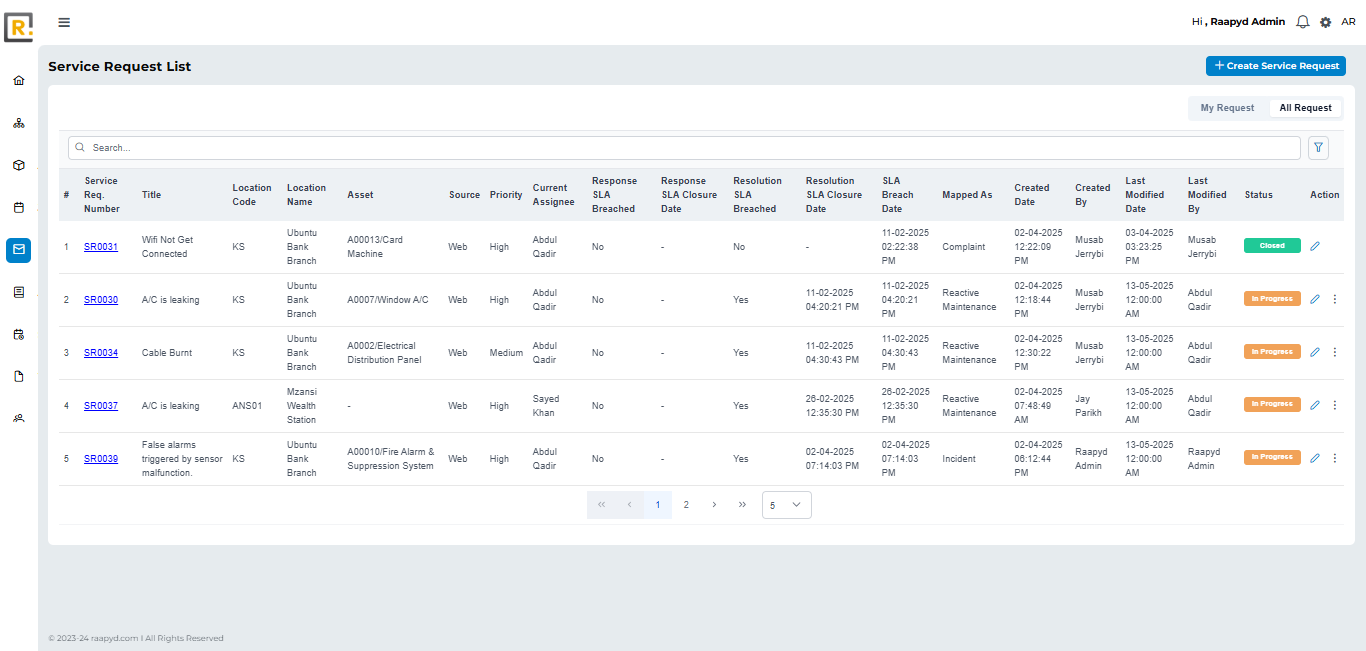
Task: Open the settings gear icon
Action: click(x=1325, y=21)
